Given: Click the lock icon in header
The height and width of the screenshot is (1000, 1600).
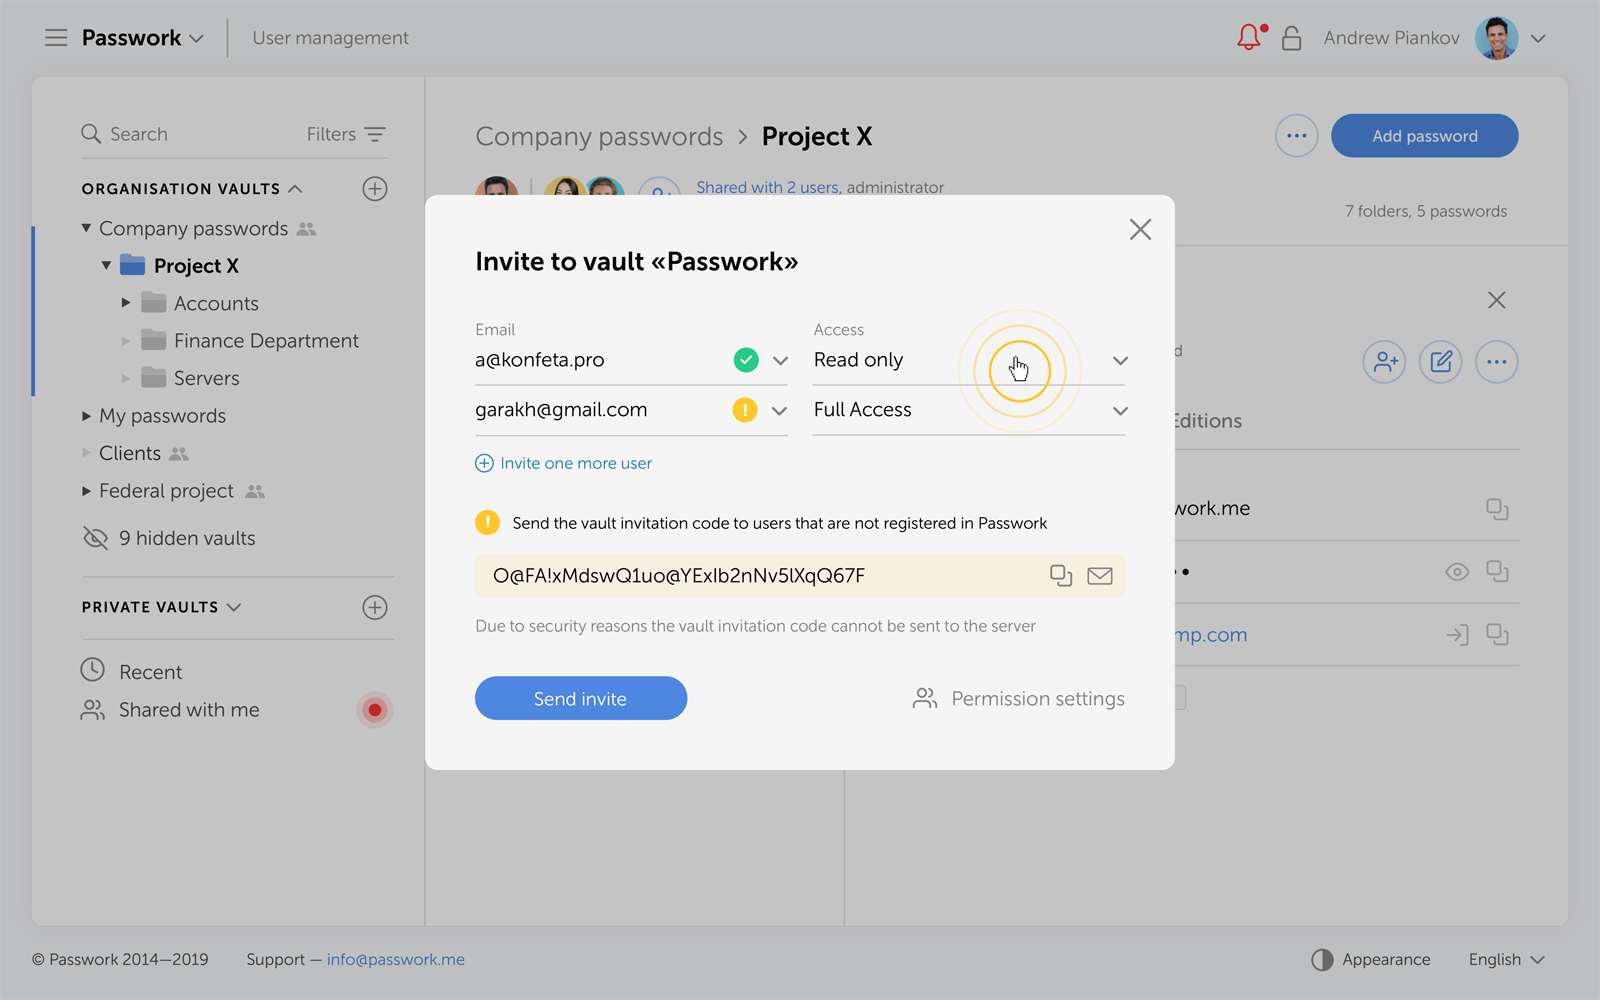Looking at the screenshot, I should point(1291,38).
